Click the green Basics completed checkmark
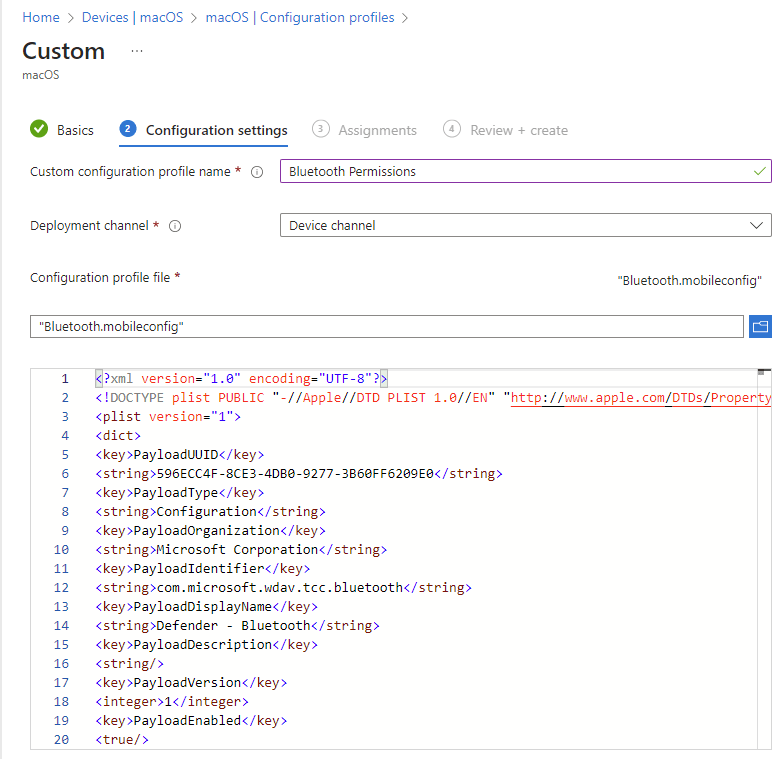This screenshot has width=779, height=759. (39, 129)
